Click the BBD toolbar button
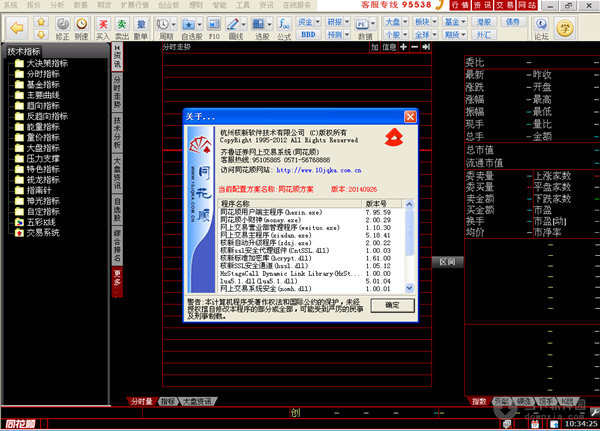 309,35
